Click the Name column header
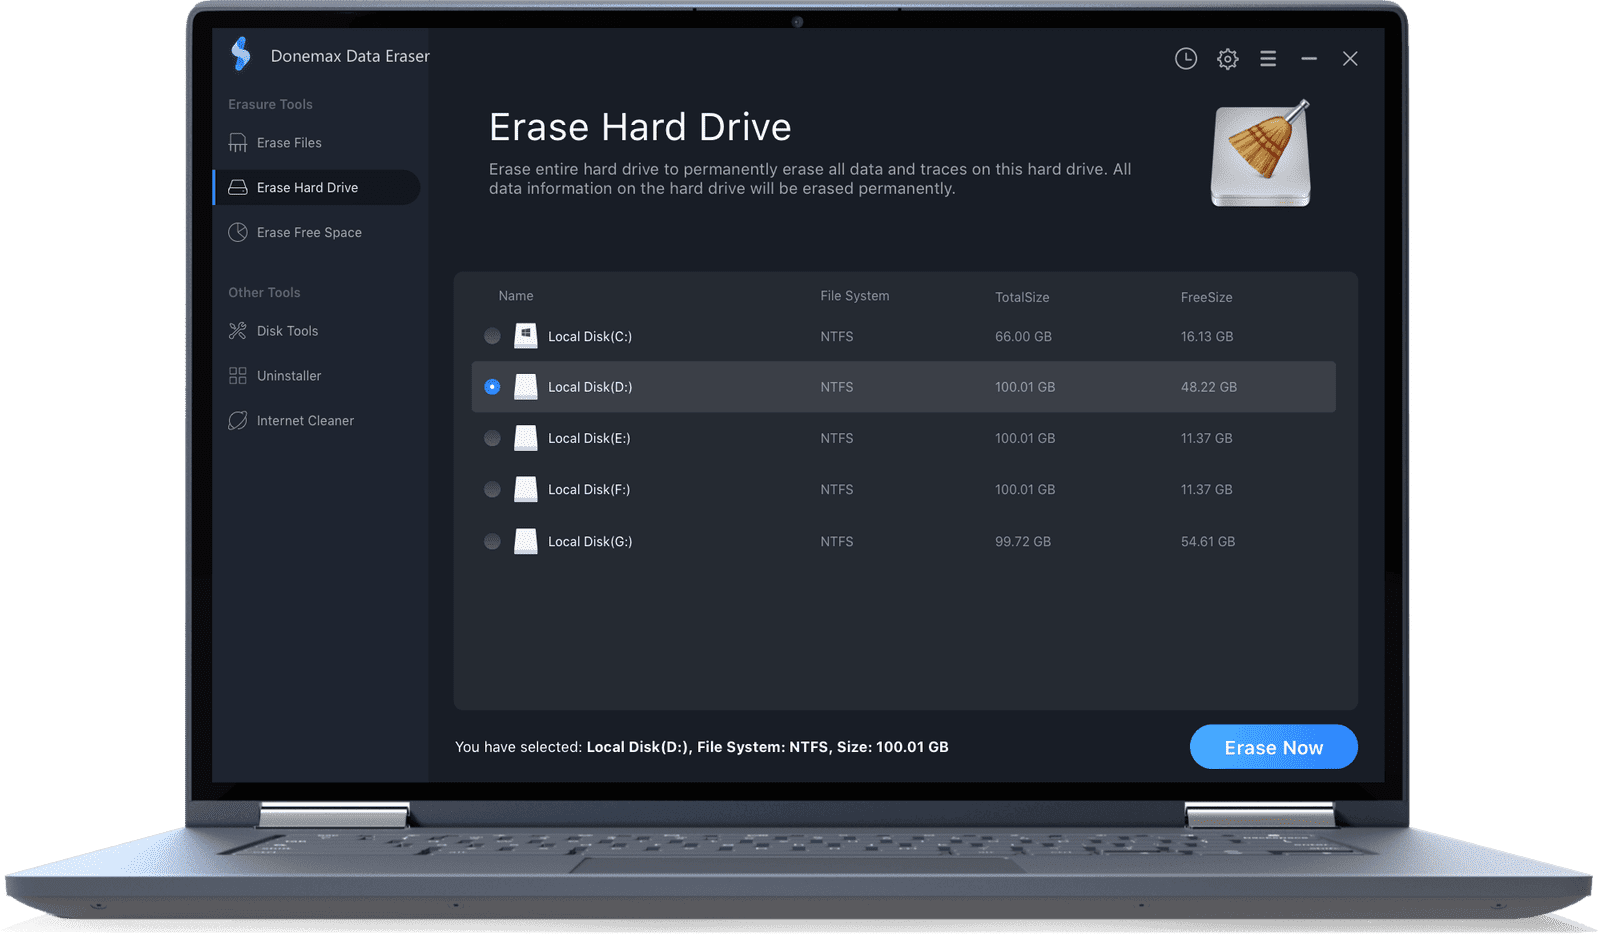Screen dimensions: 1600x949 515,296
